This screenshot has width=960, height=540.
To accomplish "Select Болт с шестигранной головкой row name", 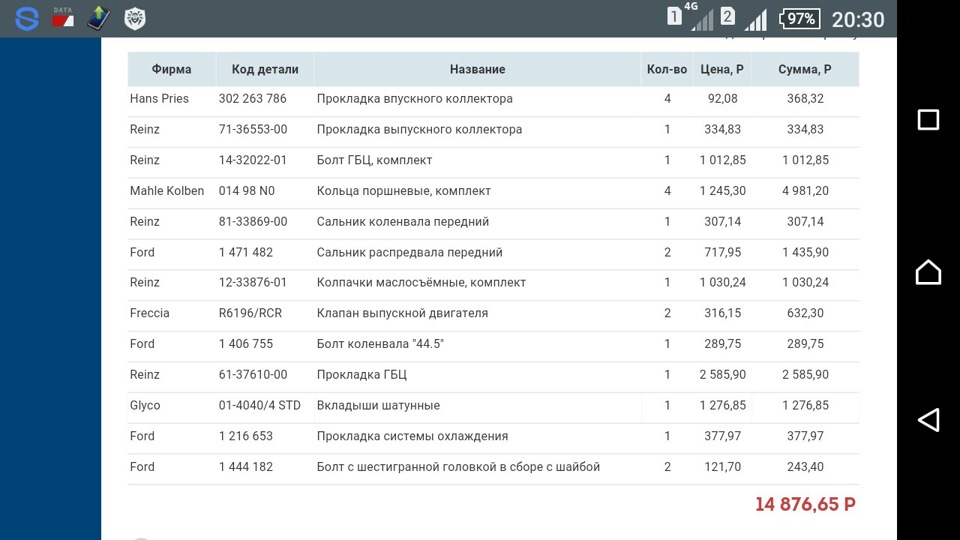I will [458, 467].
